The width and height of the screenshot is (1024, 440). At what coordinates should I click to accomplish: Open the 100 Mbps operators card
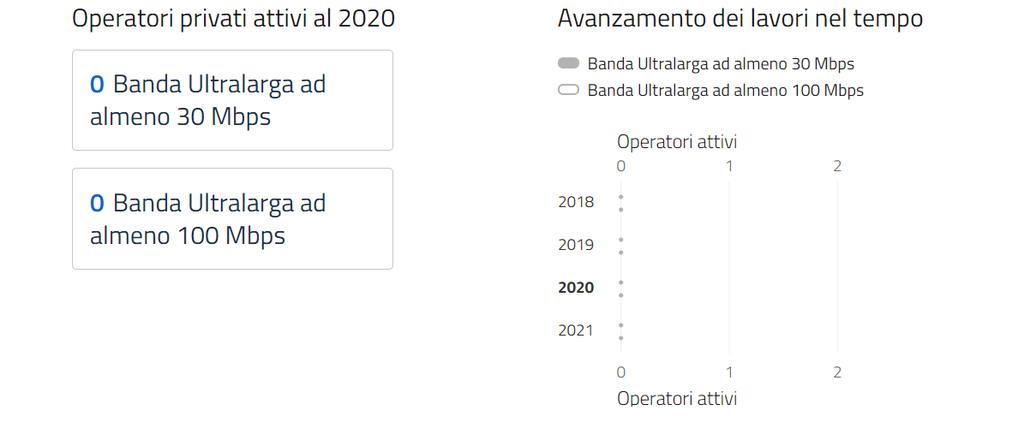pos(232,218)
